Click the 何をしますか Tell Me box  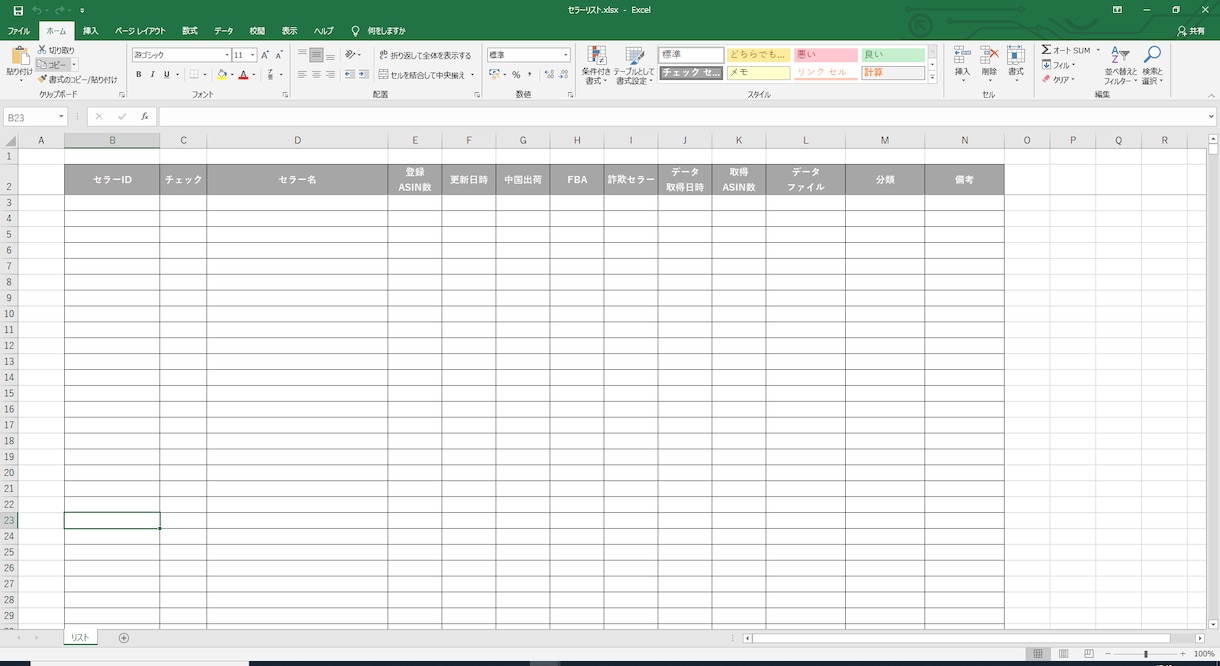[x=386, y=31]
